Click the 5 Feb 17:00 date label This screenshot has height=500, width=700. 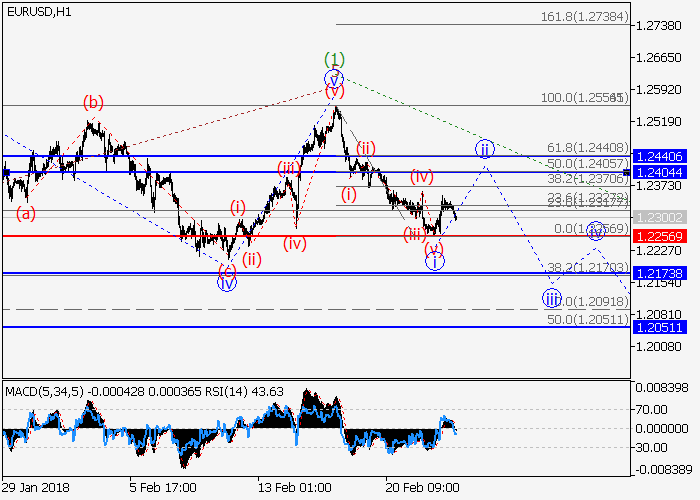click(x=163, y=488)
